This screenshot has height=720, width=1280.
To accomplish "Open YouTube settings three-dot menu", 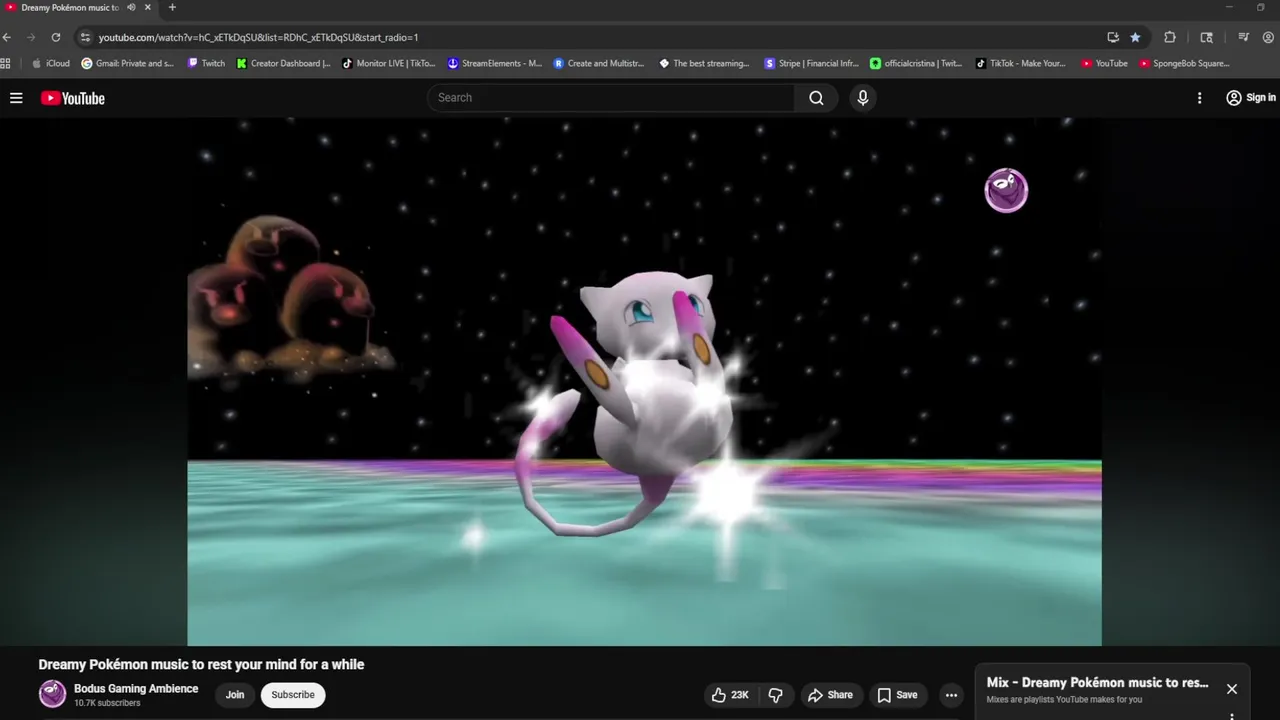I will click(x=1200, y=98).
